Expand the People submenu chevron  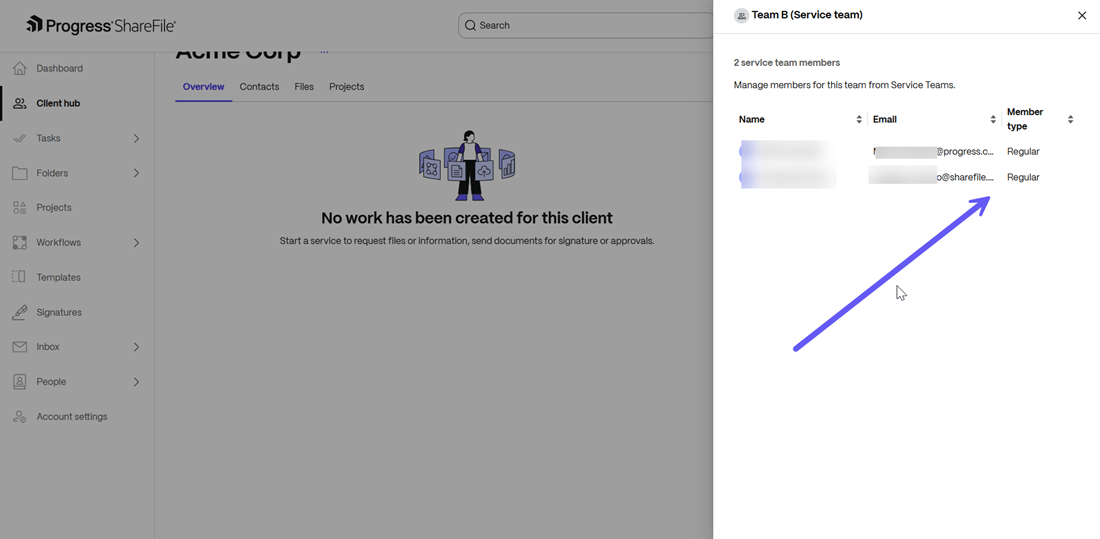click(136, 382)
